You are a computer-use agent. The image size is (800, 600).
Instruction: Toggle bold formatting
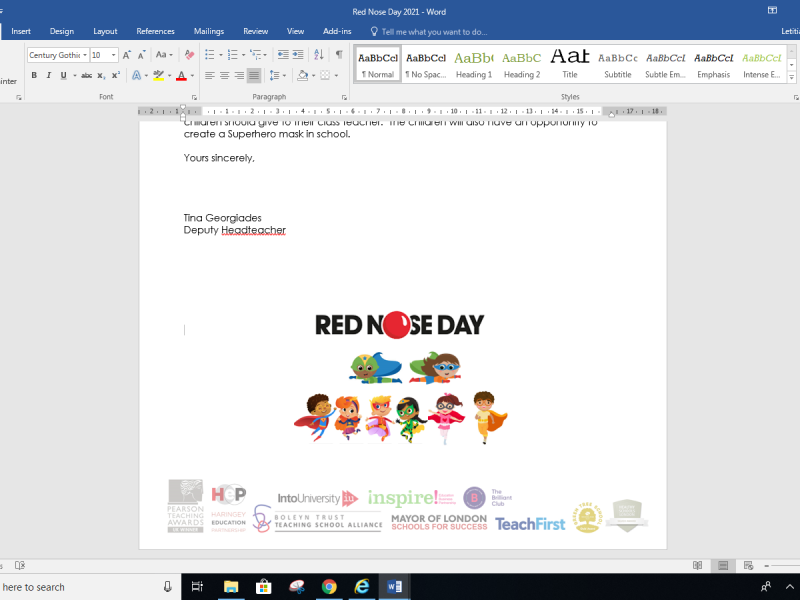pos(34,75)
